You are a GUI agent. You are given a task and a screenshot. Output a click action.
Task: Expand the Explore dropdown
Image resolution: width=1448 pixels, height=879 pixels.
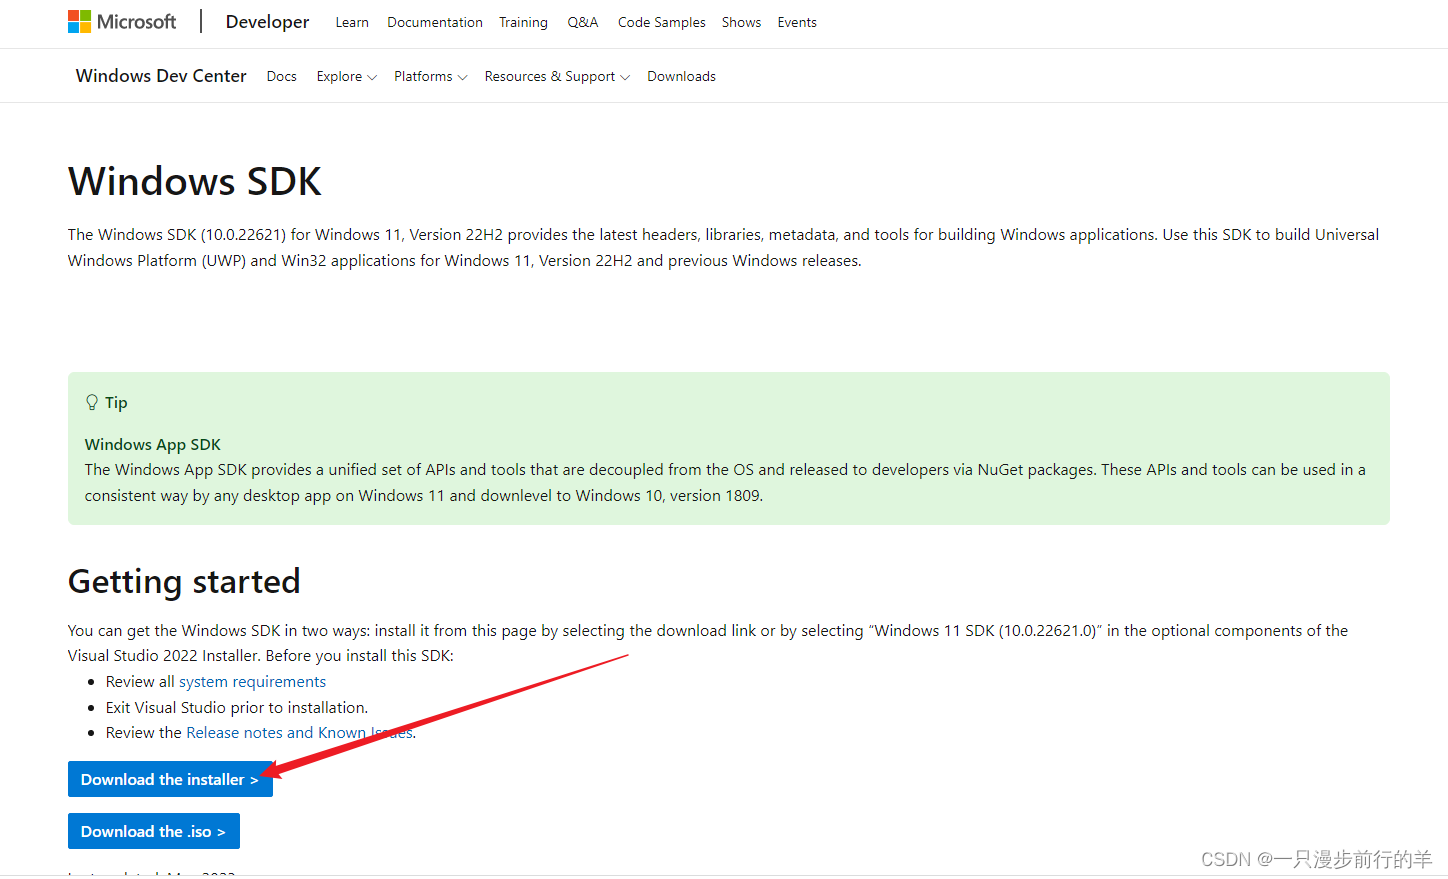346,76
